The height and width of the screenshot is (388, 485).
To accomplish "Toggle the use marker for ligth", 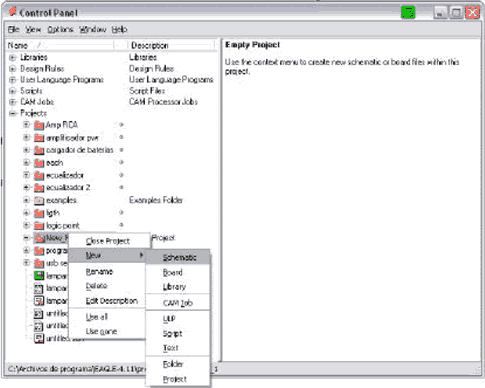I will [121, 212].
